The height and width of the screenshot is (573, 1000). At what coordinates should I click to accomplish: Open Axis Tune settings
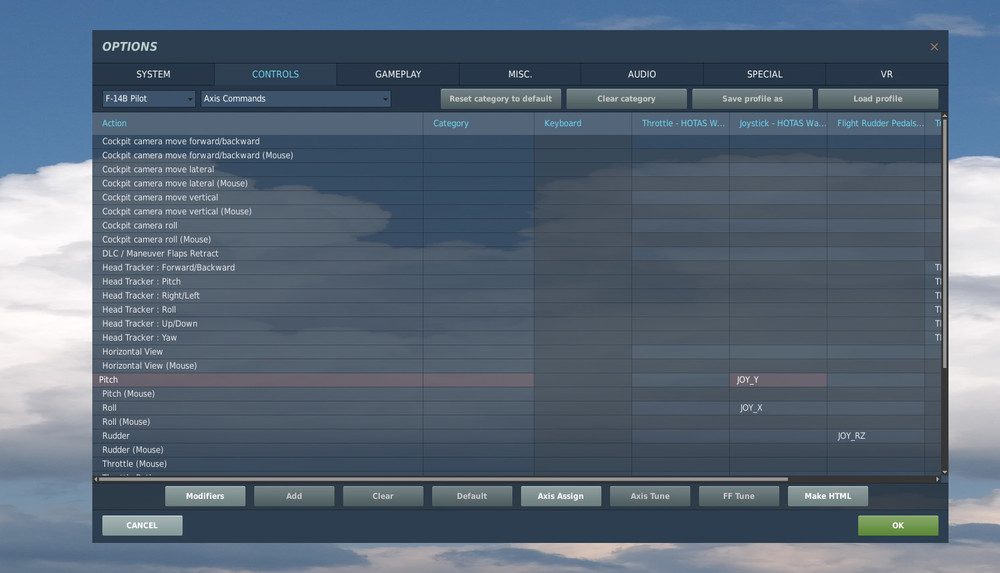650,496
